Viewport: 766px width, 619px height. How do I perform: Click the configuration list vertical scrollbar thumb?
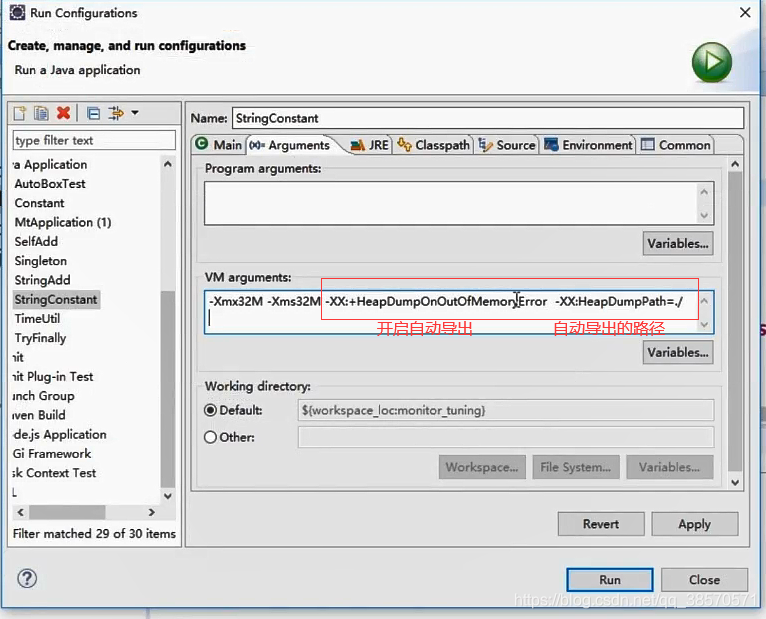tap(168, 389)
